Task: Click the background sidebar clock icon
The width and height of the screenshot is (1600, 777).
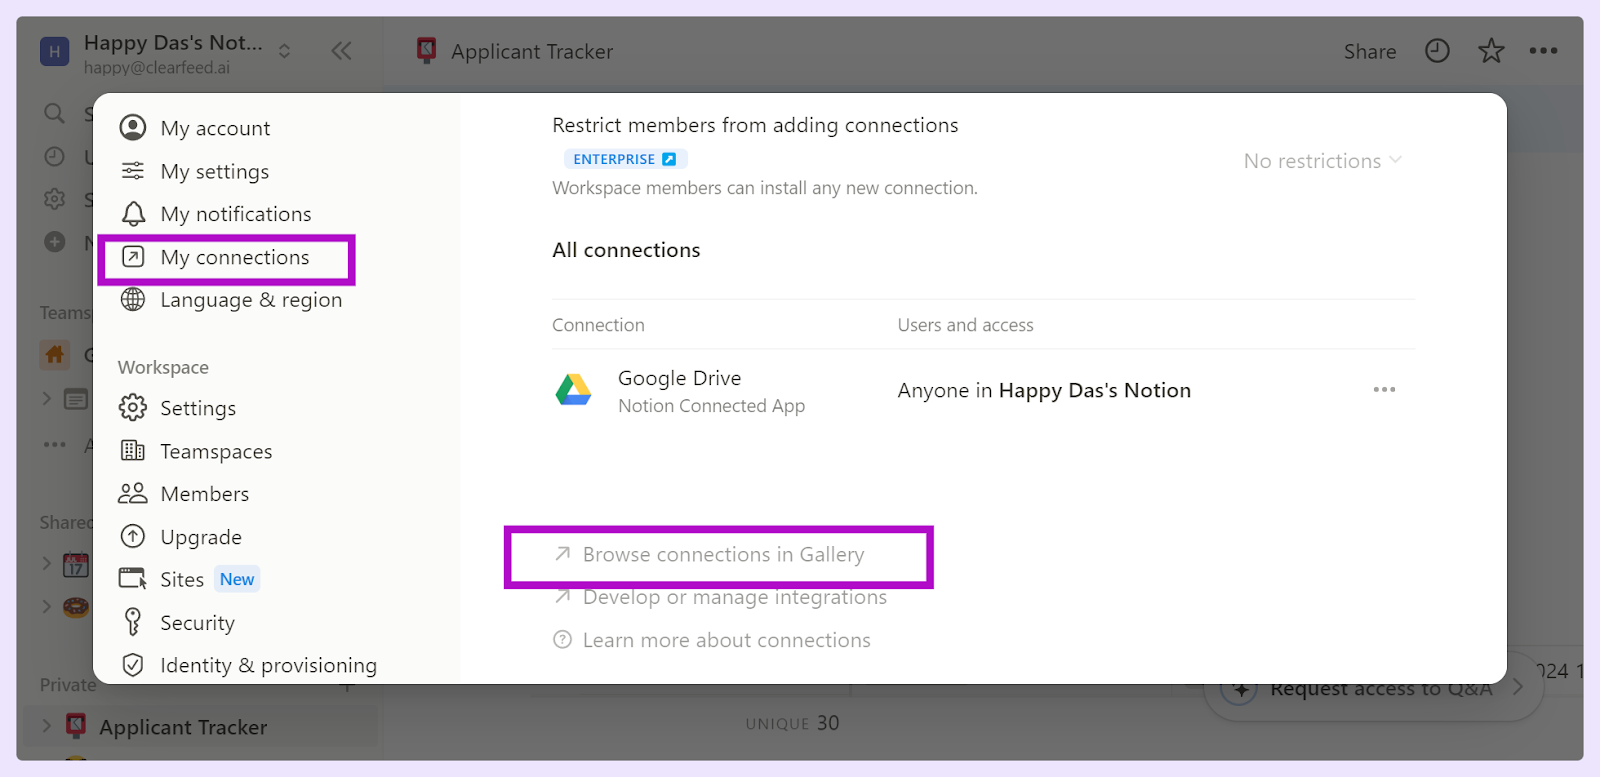Action: (55, 156)
